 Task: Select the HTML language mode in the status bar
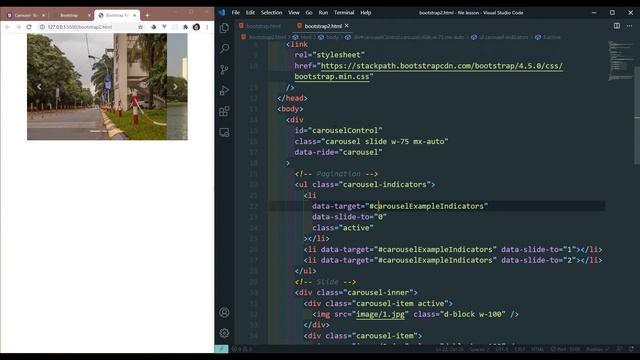point(537,349)
